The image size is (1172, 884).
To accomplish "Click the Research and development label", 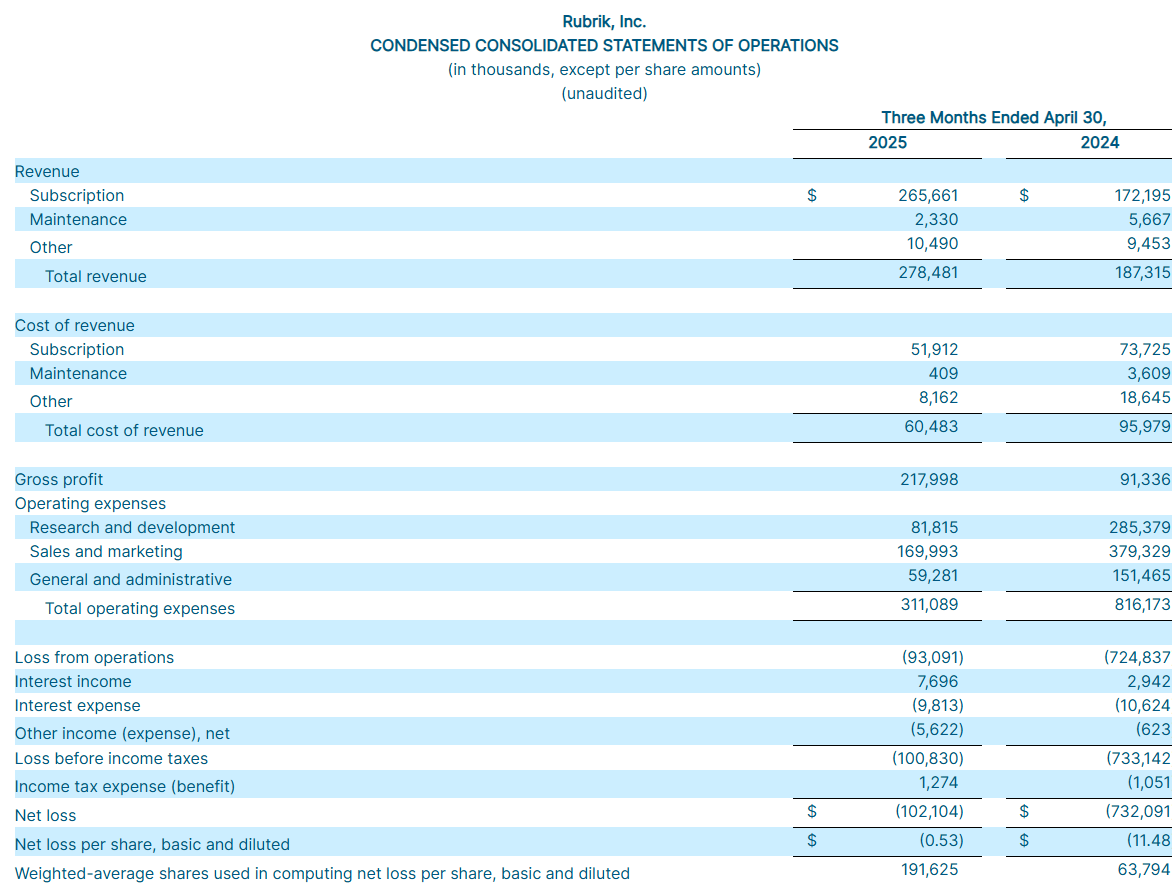I will point(132,528).
